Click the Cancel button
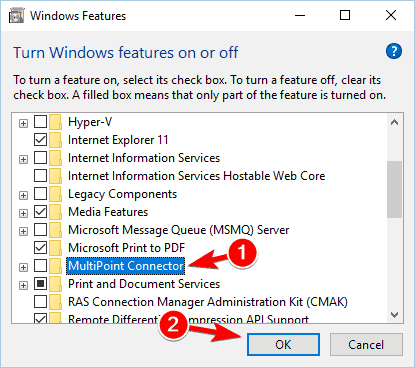This screenshot has width=415, height=368. coord(366,345)
